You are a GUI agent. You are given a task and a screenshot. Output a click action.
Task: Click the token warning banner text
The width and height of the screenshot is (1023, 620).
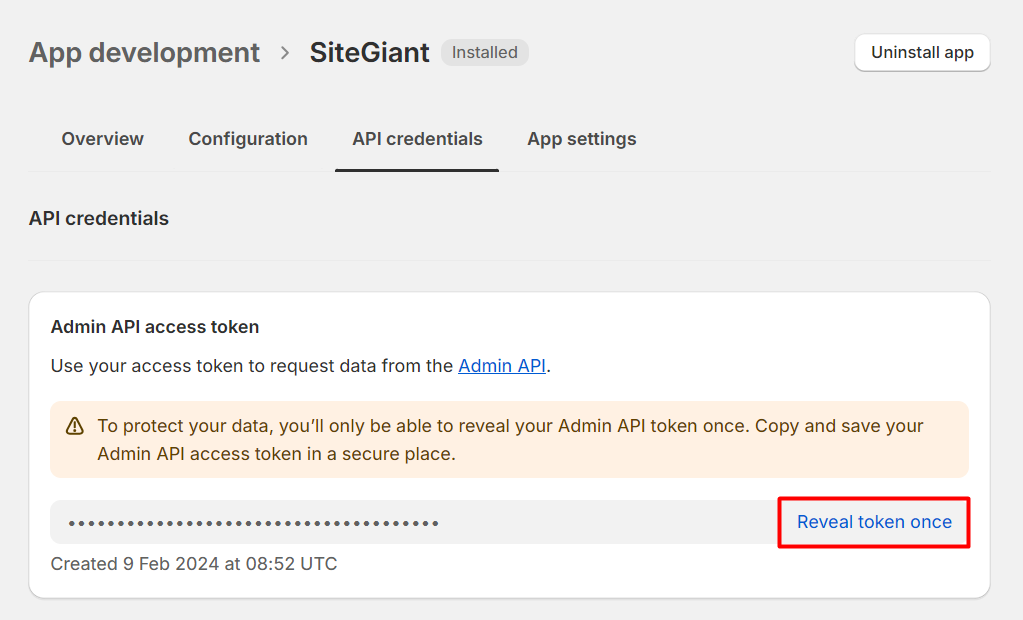coord(510,426)
